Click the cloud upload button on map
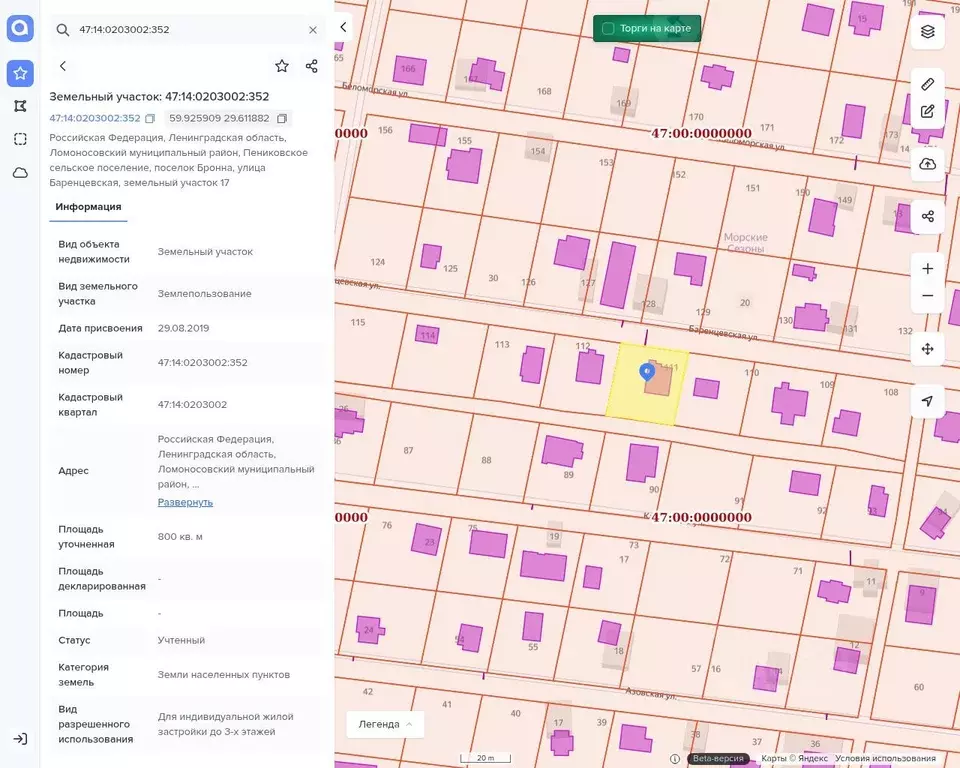 click(x=928, y=164)
